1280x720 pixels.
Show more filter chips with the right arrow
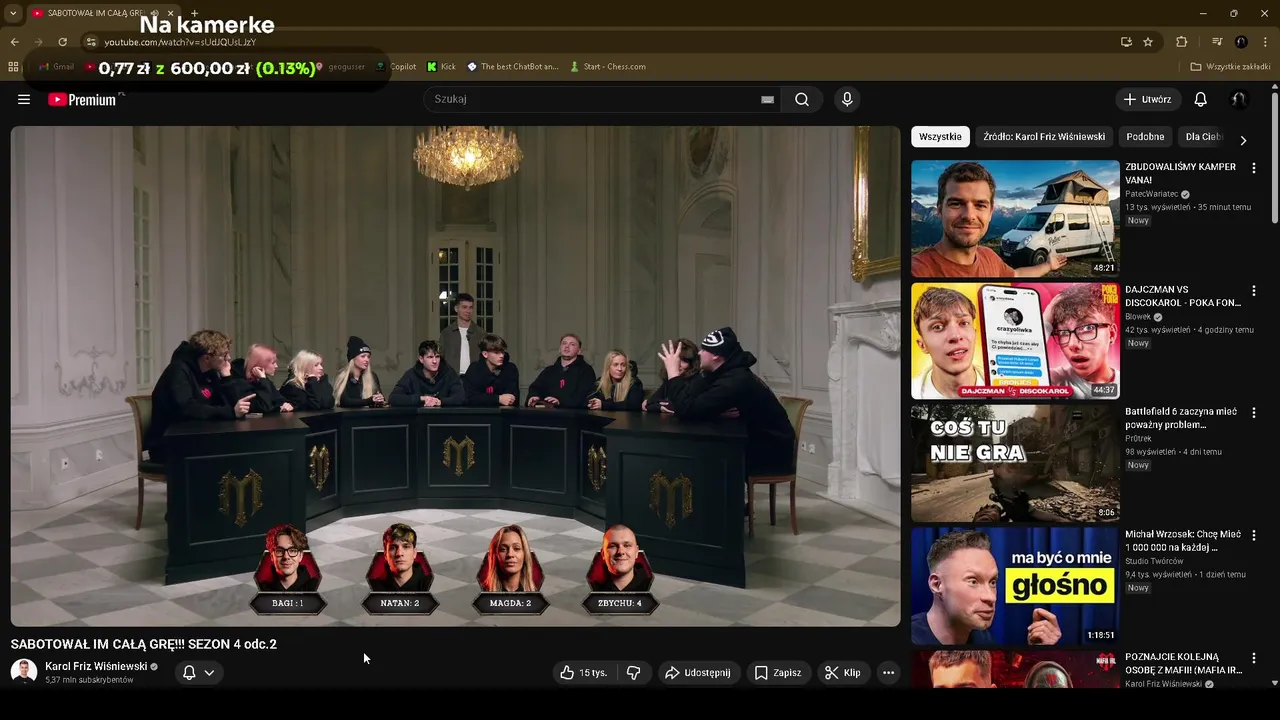pos(1243,140)
